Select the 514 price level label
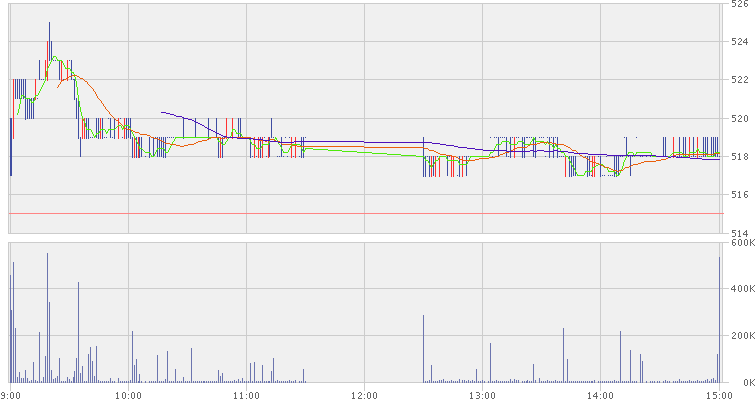Viewport: 755px width, 400px height. (739, 232)
